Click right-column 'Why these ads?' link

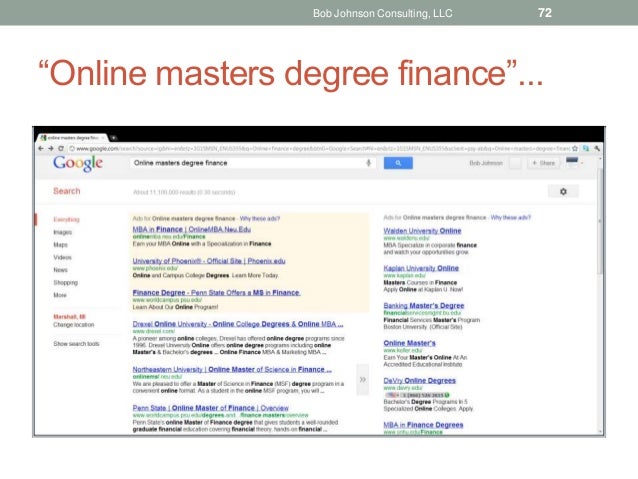coord(510,218)
